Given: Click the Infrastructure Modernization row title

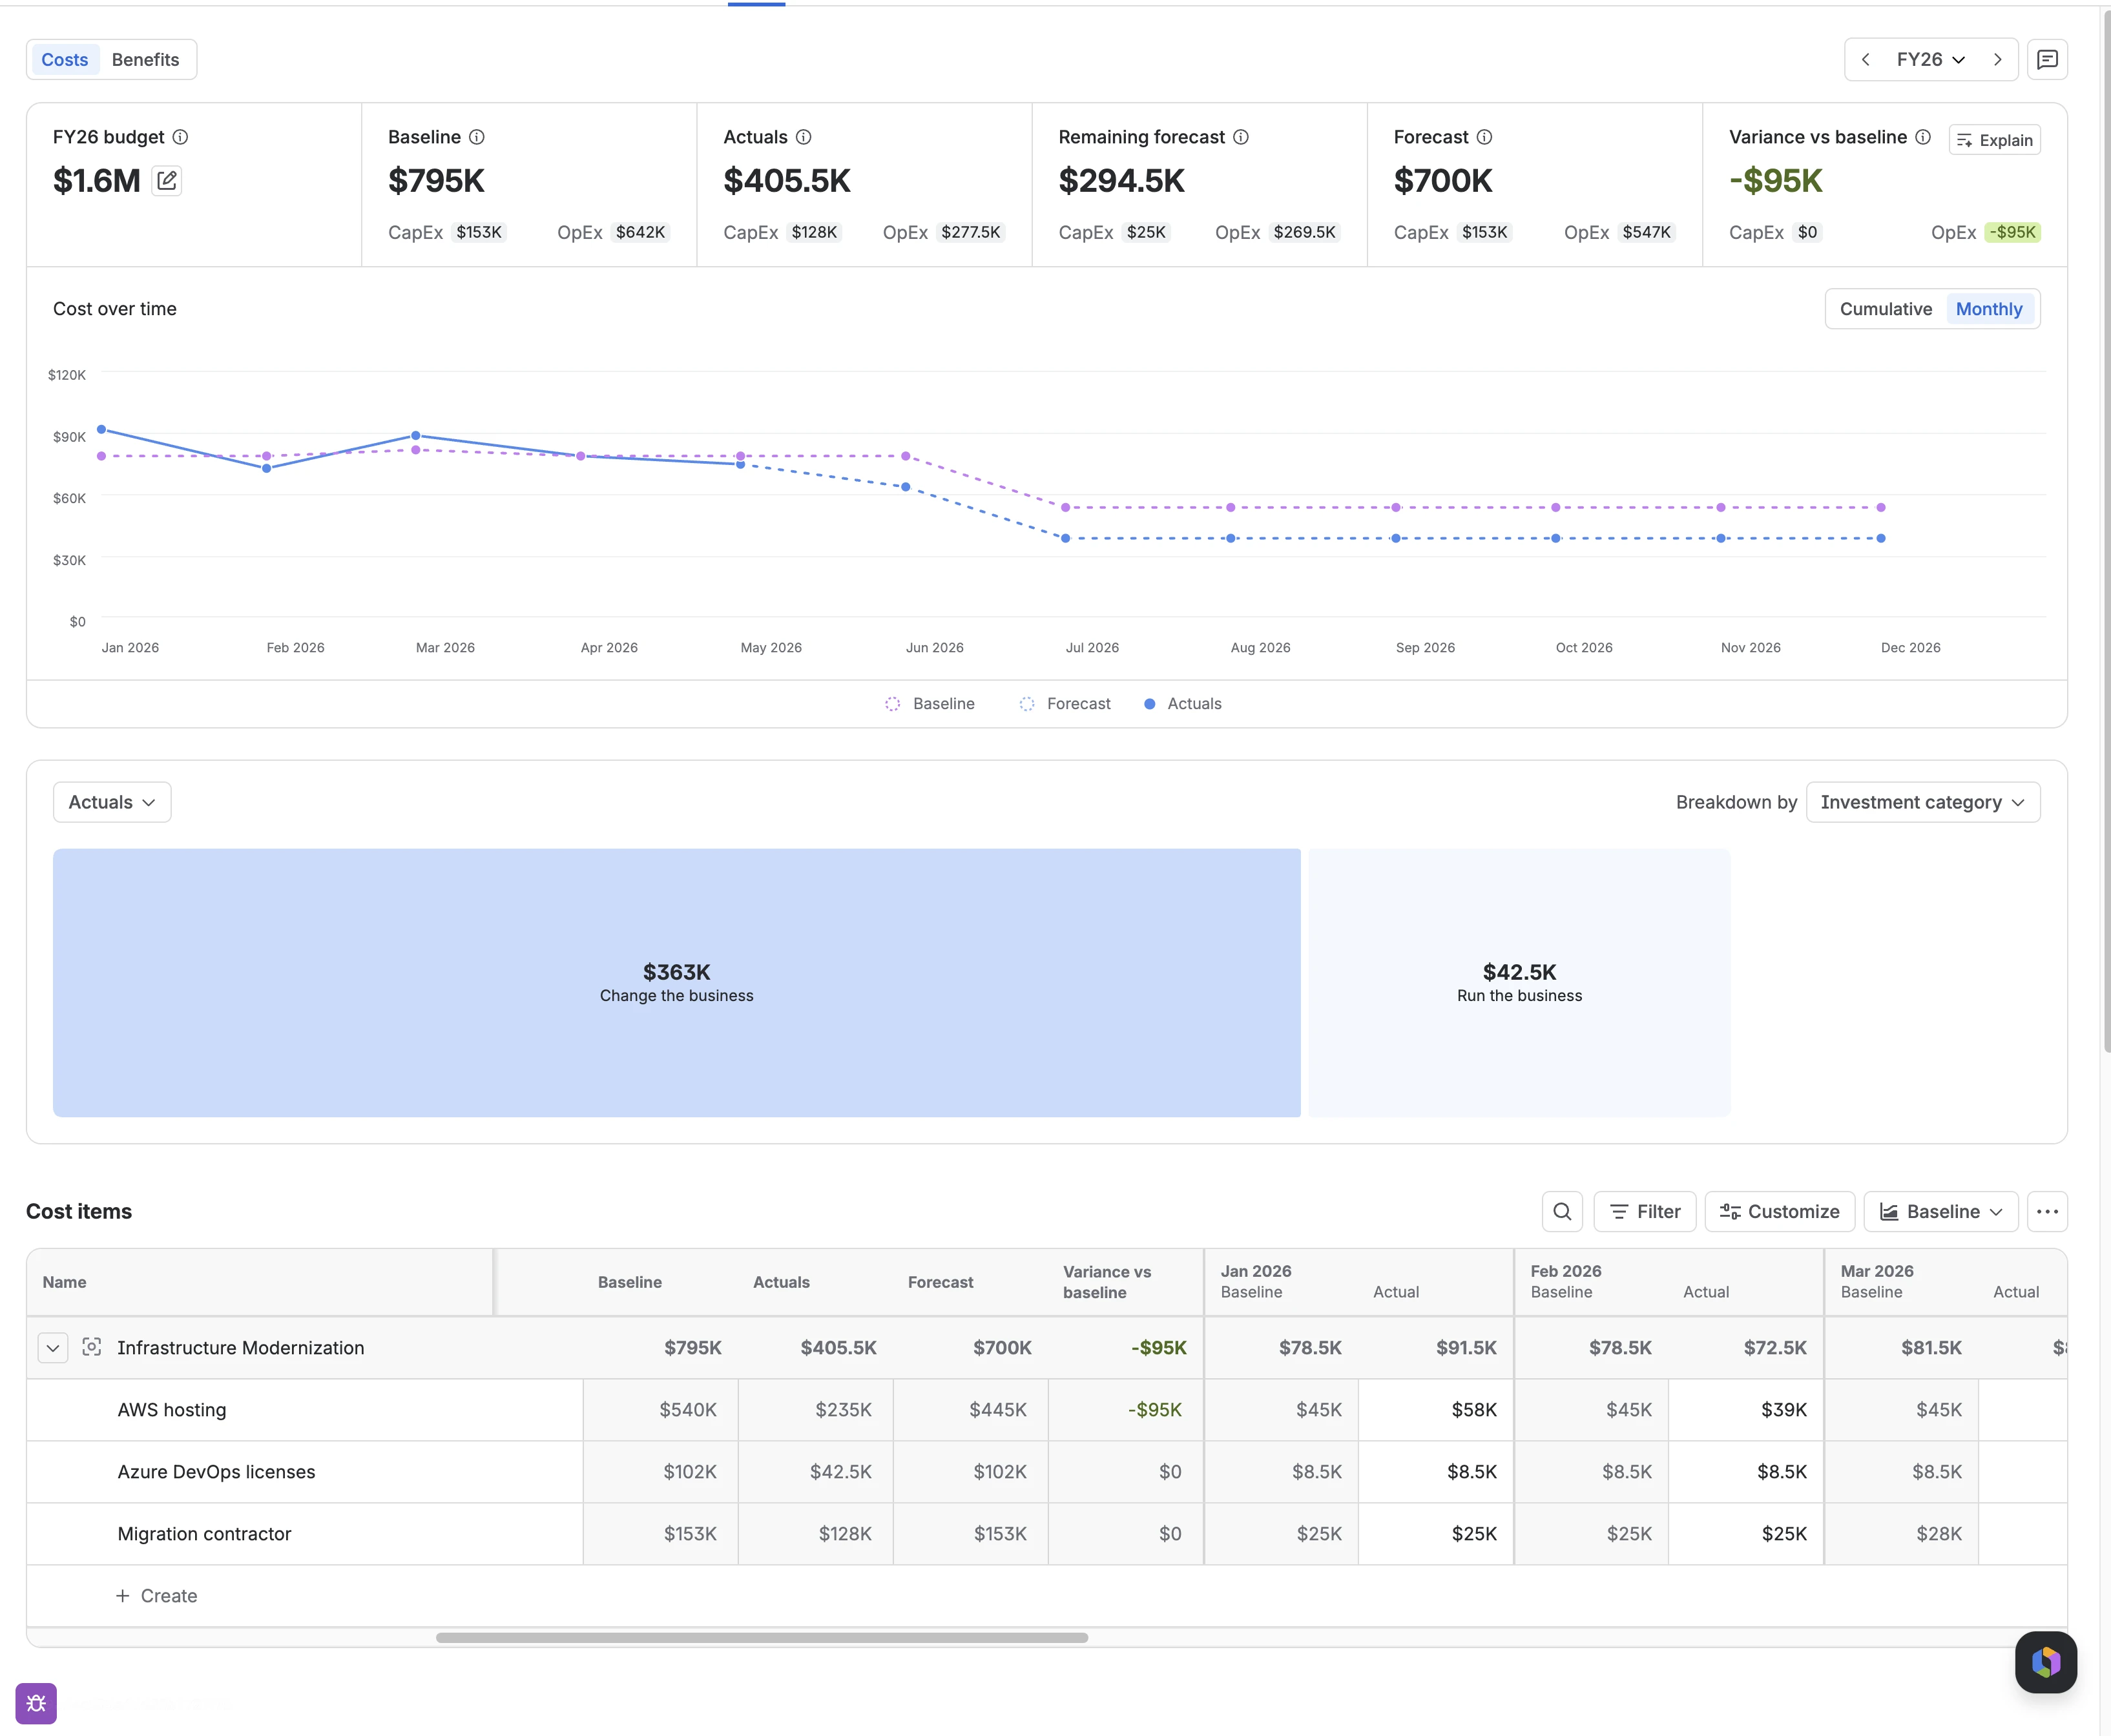Looking at the screenshot, I should (x=241, y=1348).
